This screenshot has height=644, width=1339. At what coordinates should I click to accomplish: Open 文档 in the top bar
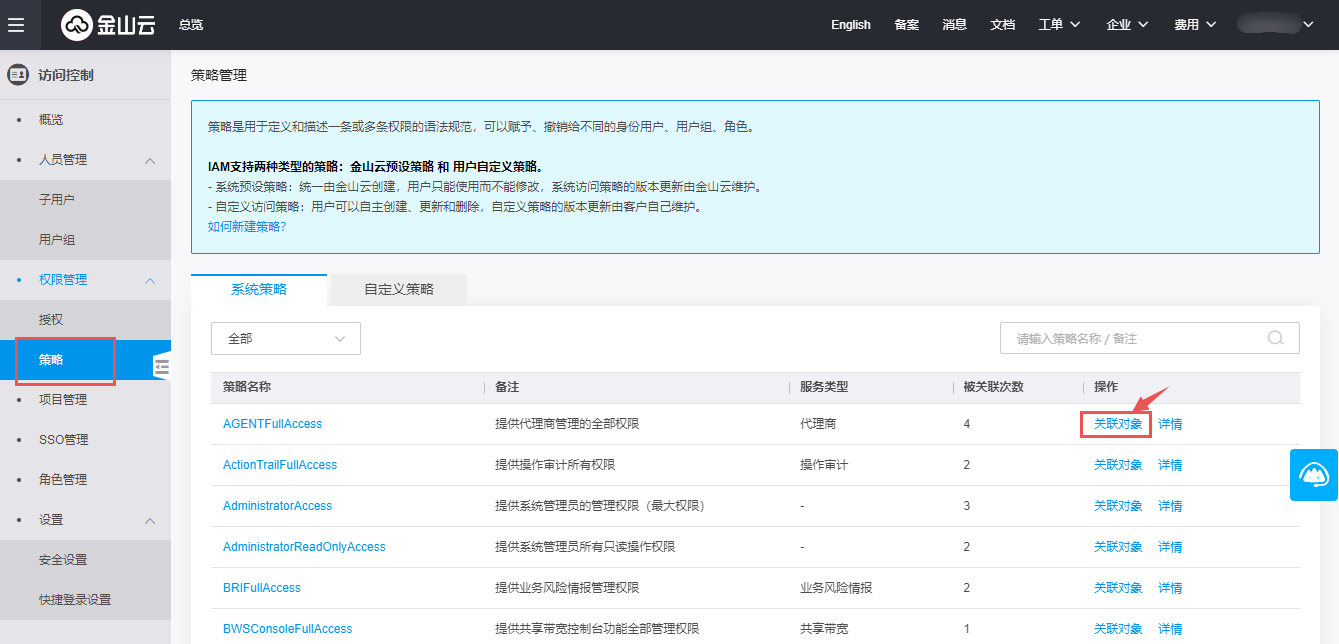click(x=1003, y=25)
